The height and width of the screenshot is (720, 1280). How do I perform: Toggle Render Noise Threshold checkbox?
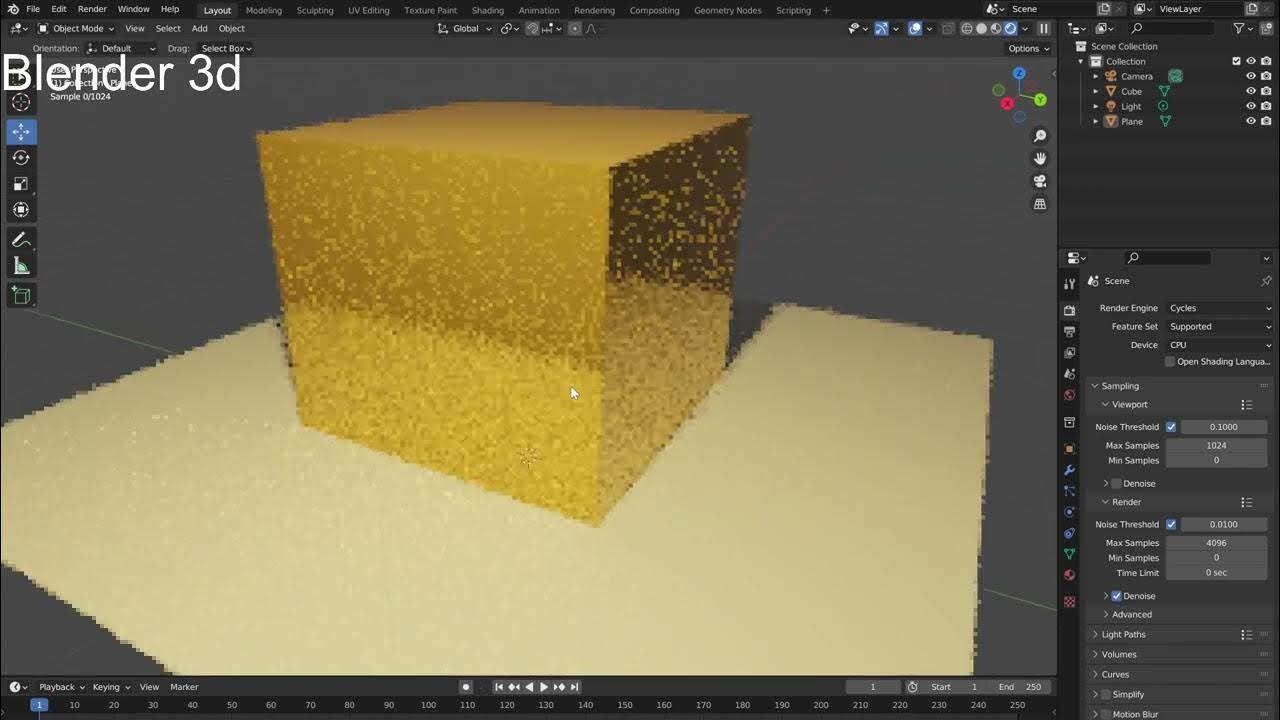point(1171,524)
